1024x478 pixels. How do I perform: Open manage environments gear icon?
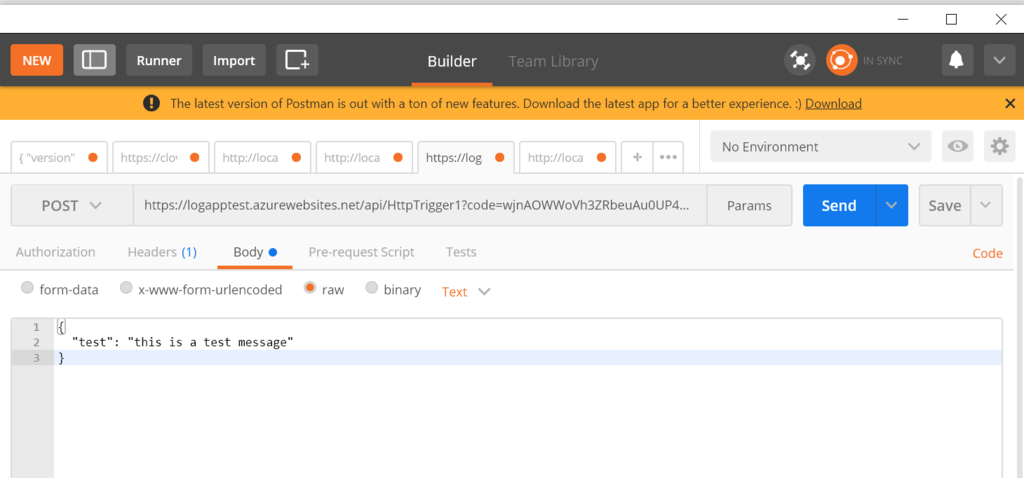[x=1000, y=146]
